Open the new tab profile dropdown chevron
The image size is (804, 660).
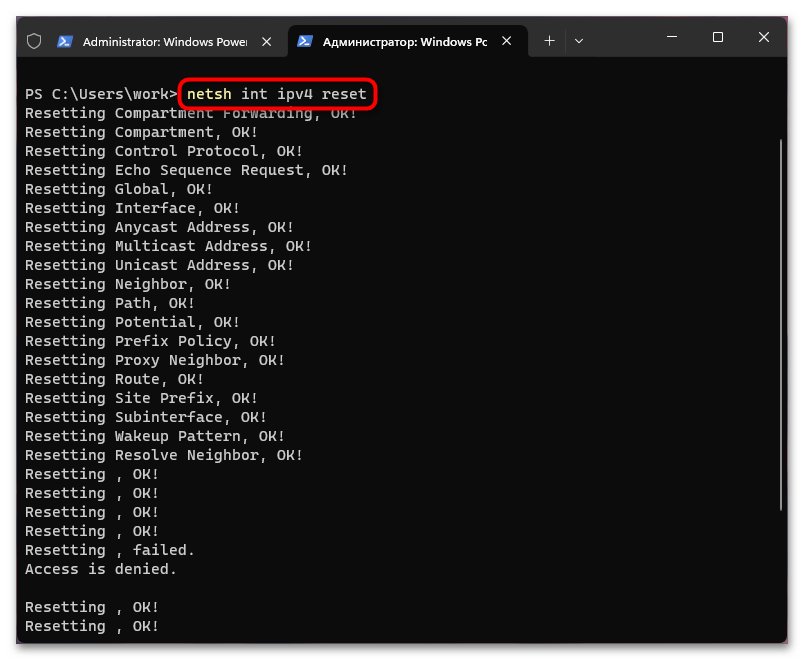tap(578, 40)
